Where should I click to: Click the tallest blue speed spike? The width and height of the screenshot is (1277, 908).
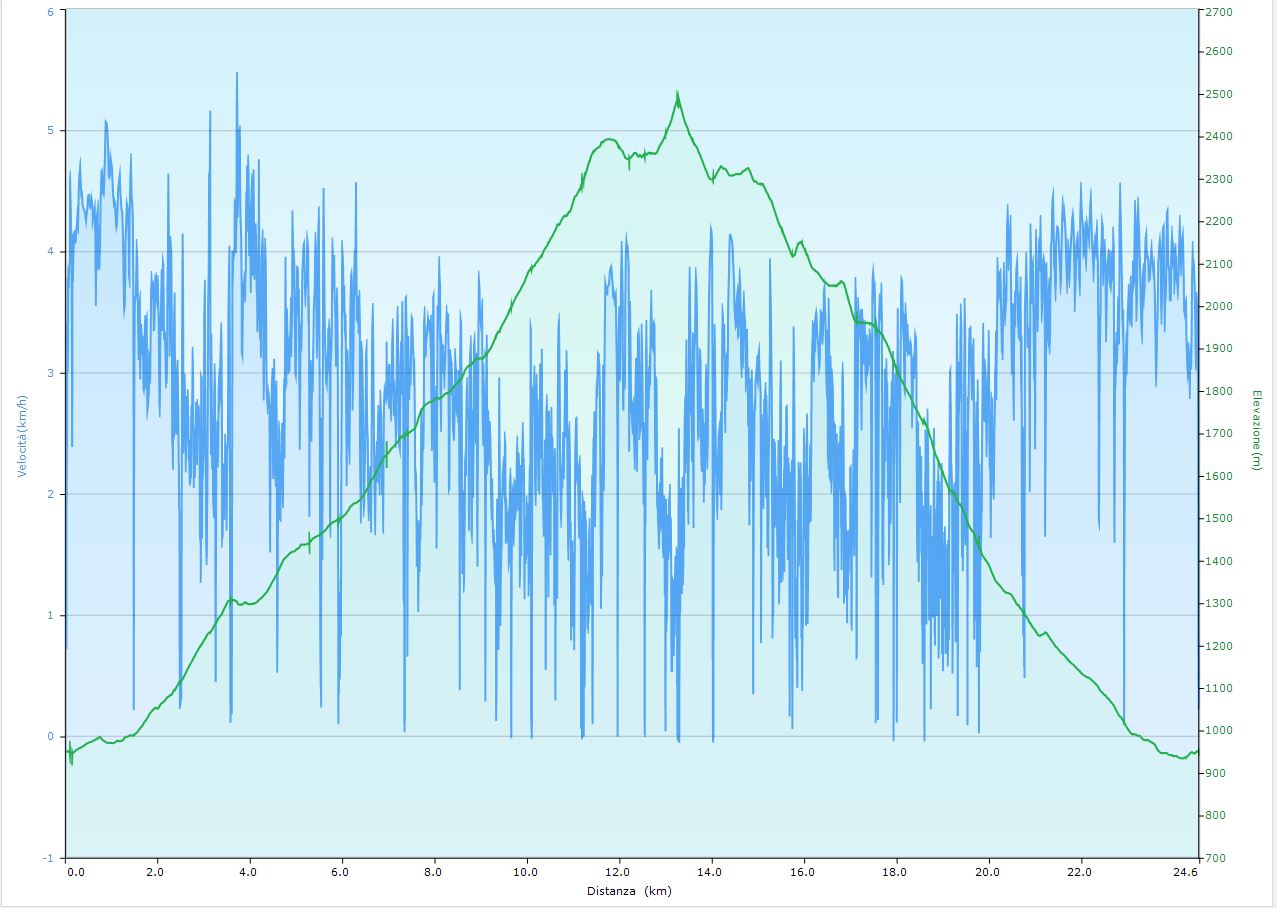tap(237, 74)
